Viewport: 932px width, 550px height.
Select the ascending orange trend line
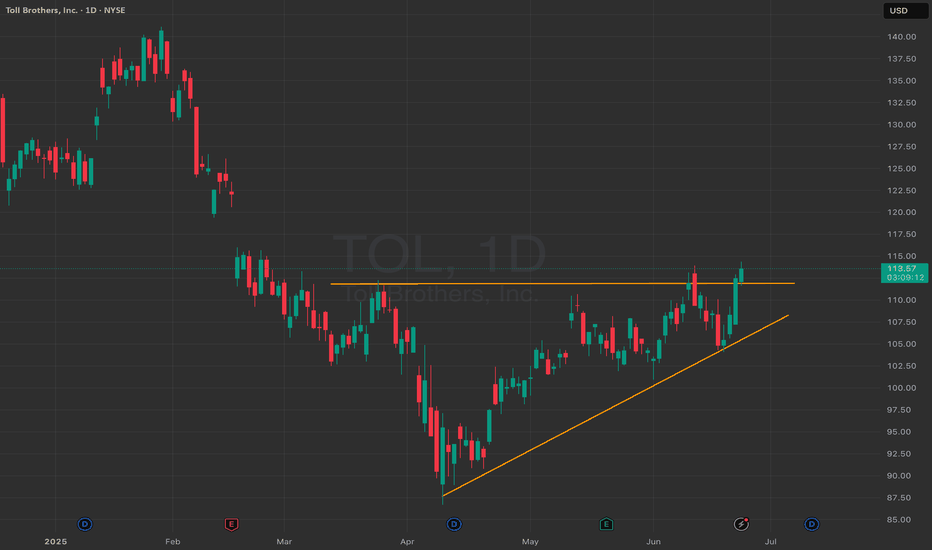(x=615, y=406)
